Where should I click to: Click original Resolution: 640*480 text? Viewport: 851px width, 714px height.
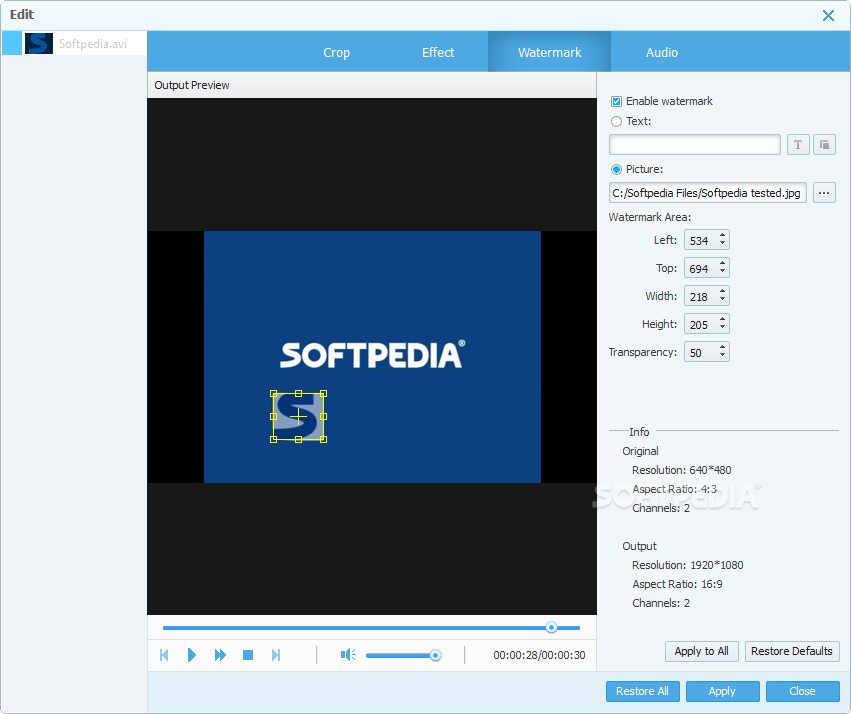pos(682,470)
